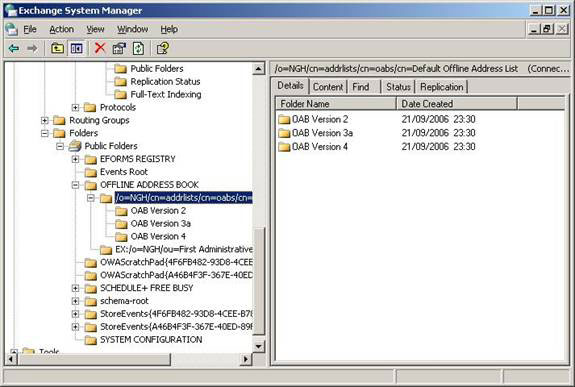Expand the schema-root node
Image resolution: width=575 pixels, height=387 pixels.
(75, 301)
